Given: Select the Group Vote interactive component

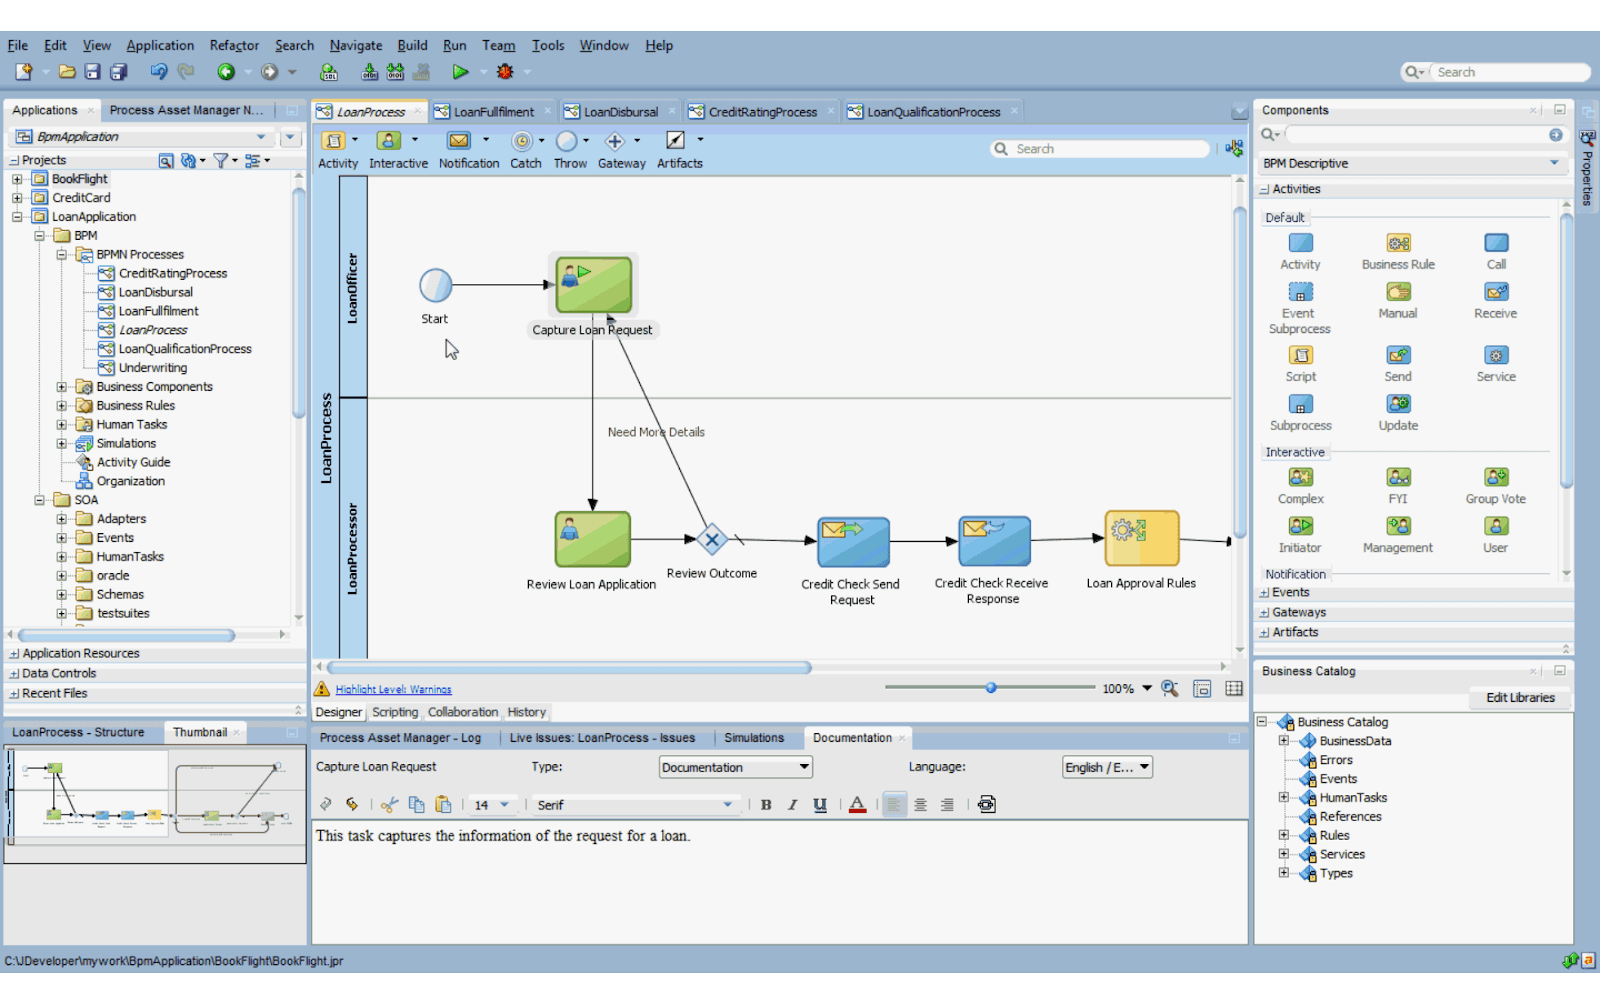Looking at the screenshot, I should (x=1496, y=477).
